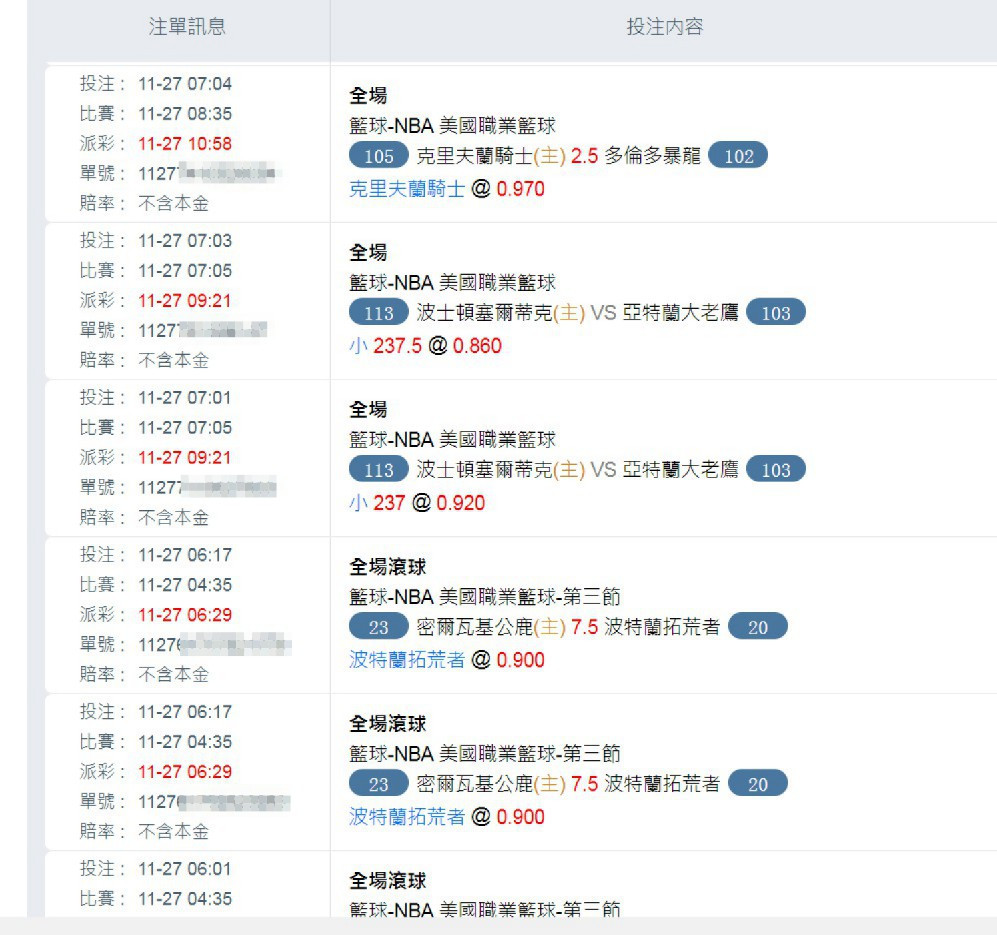Select the Cavaliers score badge 105
The height and width of the screenshot is (935, 997).
pos(379,156)
